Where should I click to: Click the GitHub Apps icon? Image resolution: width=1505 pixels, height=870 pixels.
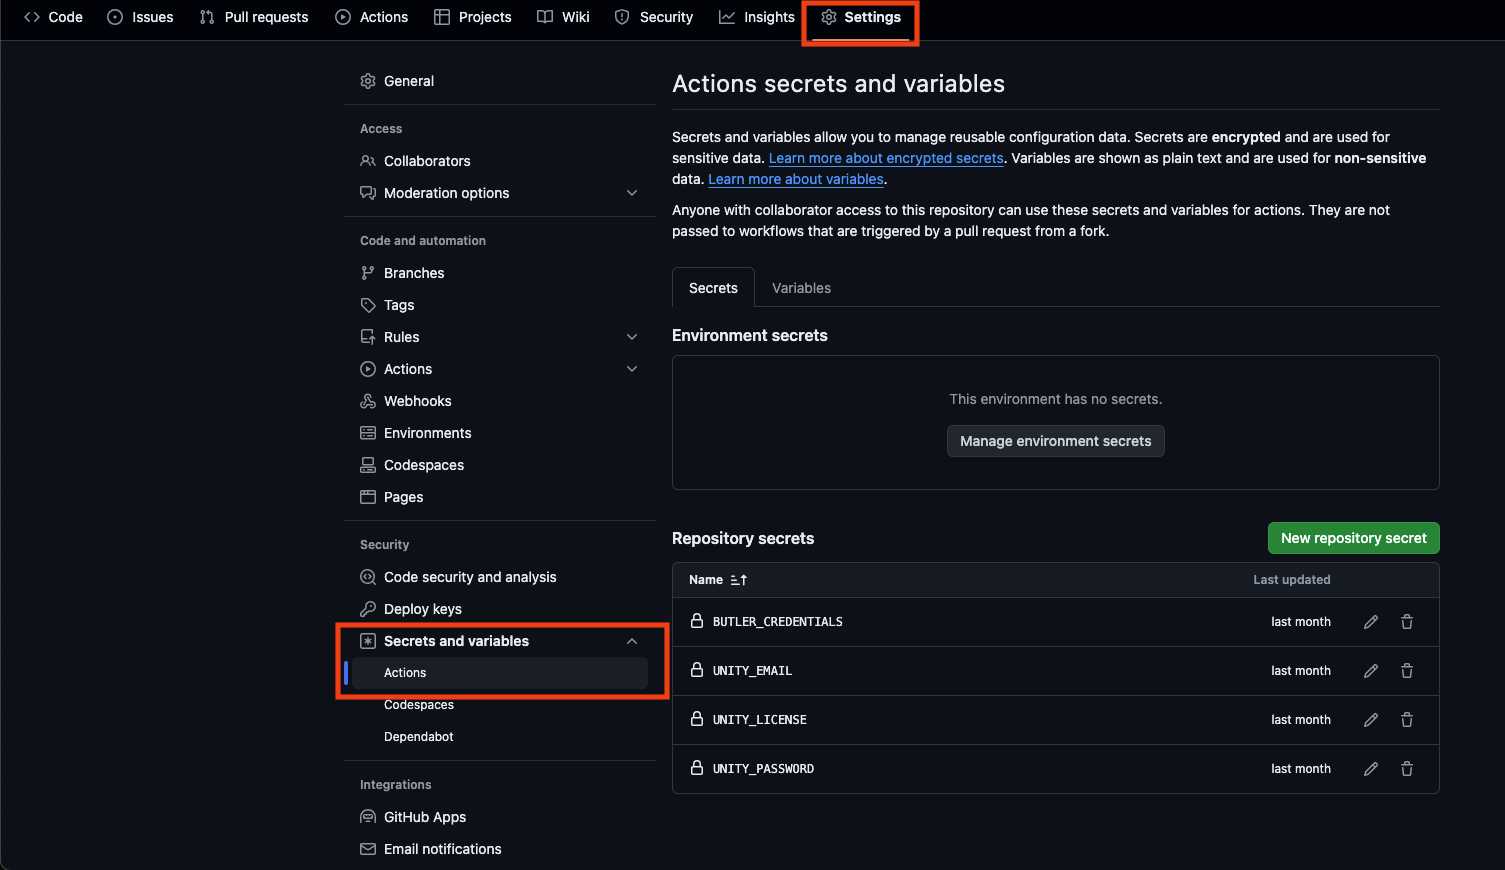[x=368, y=817]
